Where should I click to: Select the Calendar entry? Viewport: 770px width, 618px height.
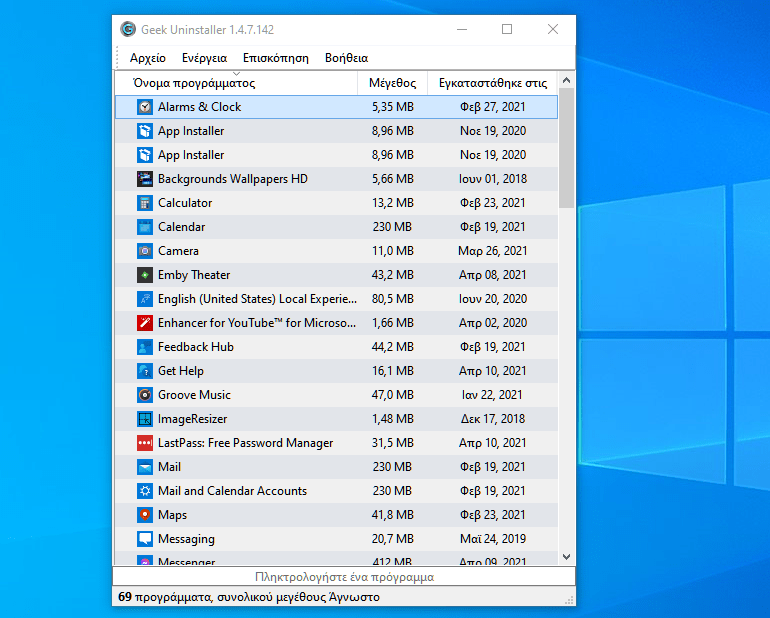point(336,227)
